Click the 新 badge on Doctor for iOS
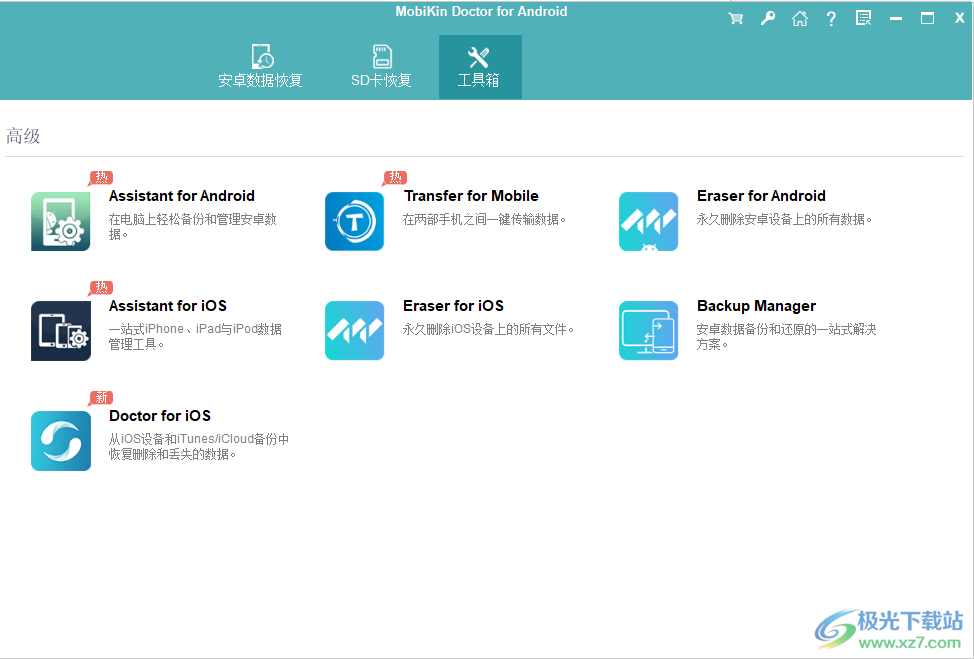Image resolution: width=974 pixels, height=659 pixels. click(x=100, y=397)
